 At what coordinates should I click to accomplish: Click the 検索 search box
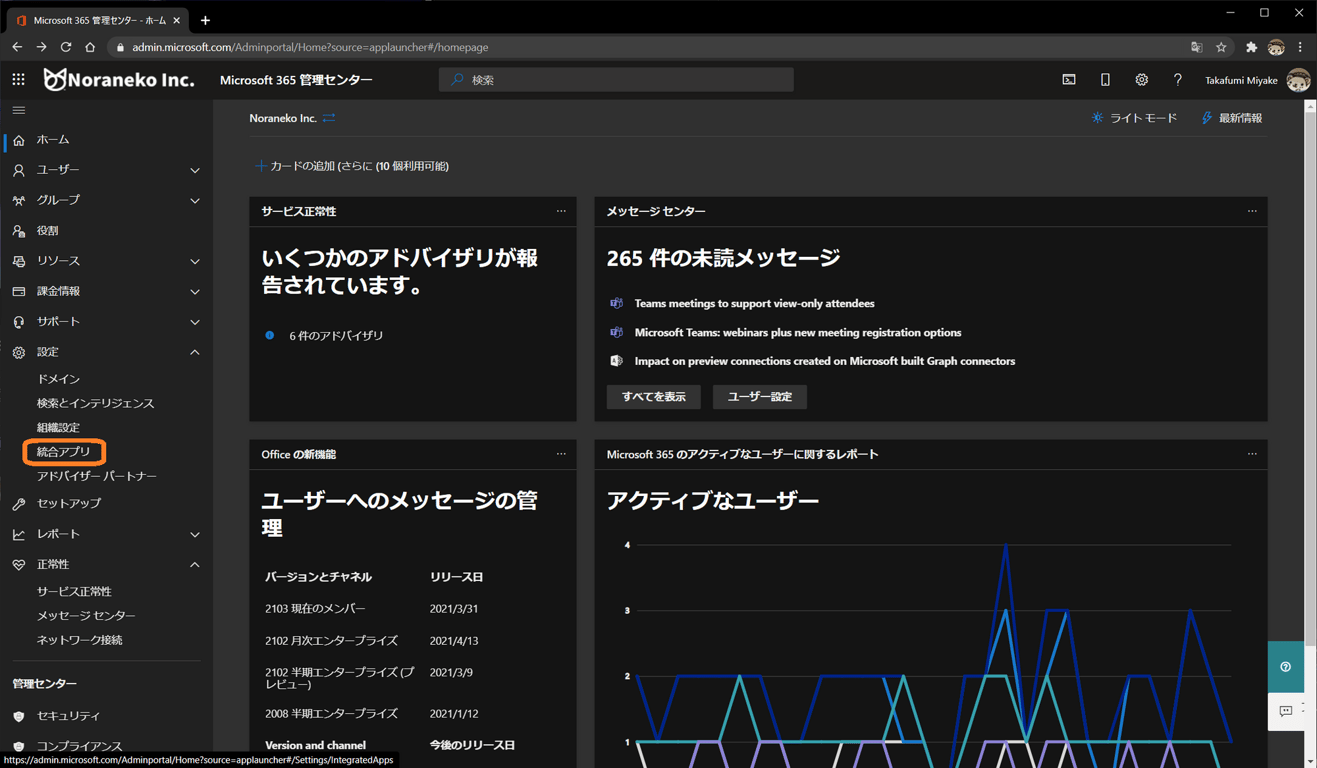(616, 80)
